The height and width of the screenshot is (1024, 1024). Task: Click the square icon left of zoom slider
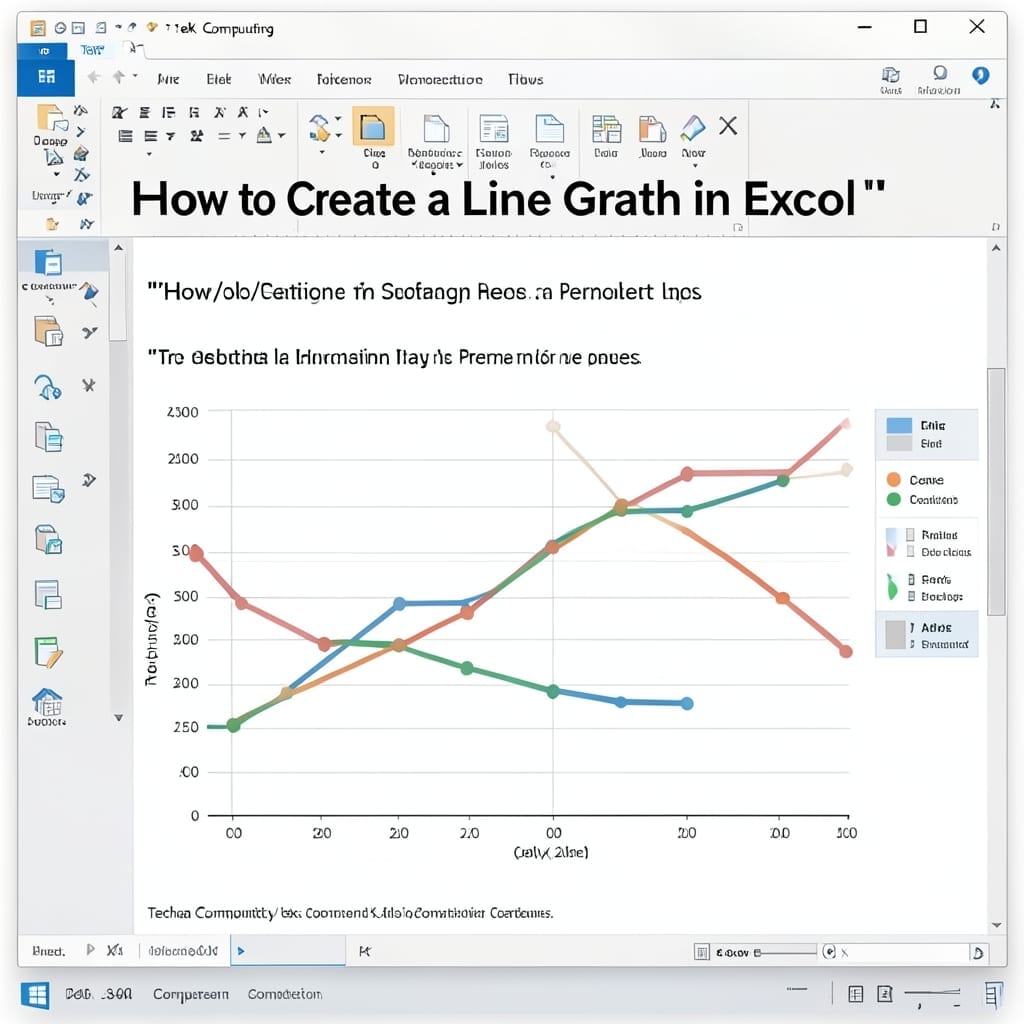[x=701, y=952]
